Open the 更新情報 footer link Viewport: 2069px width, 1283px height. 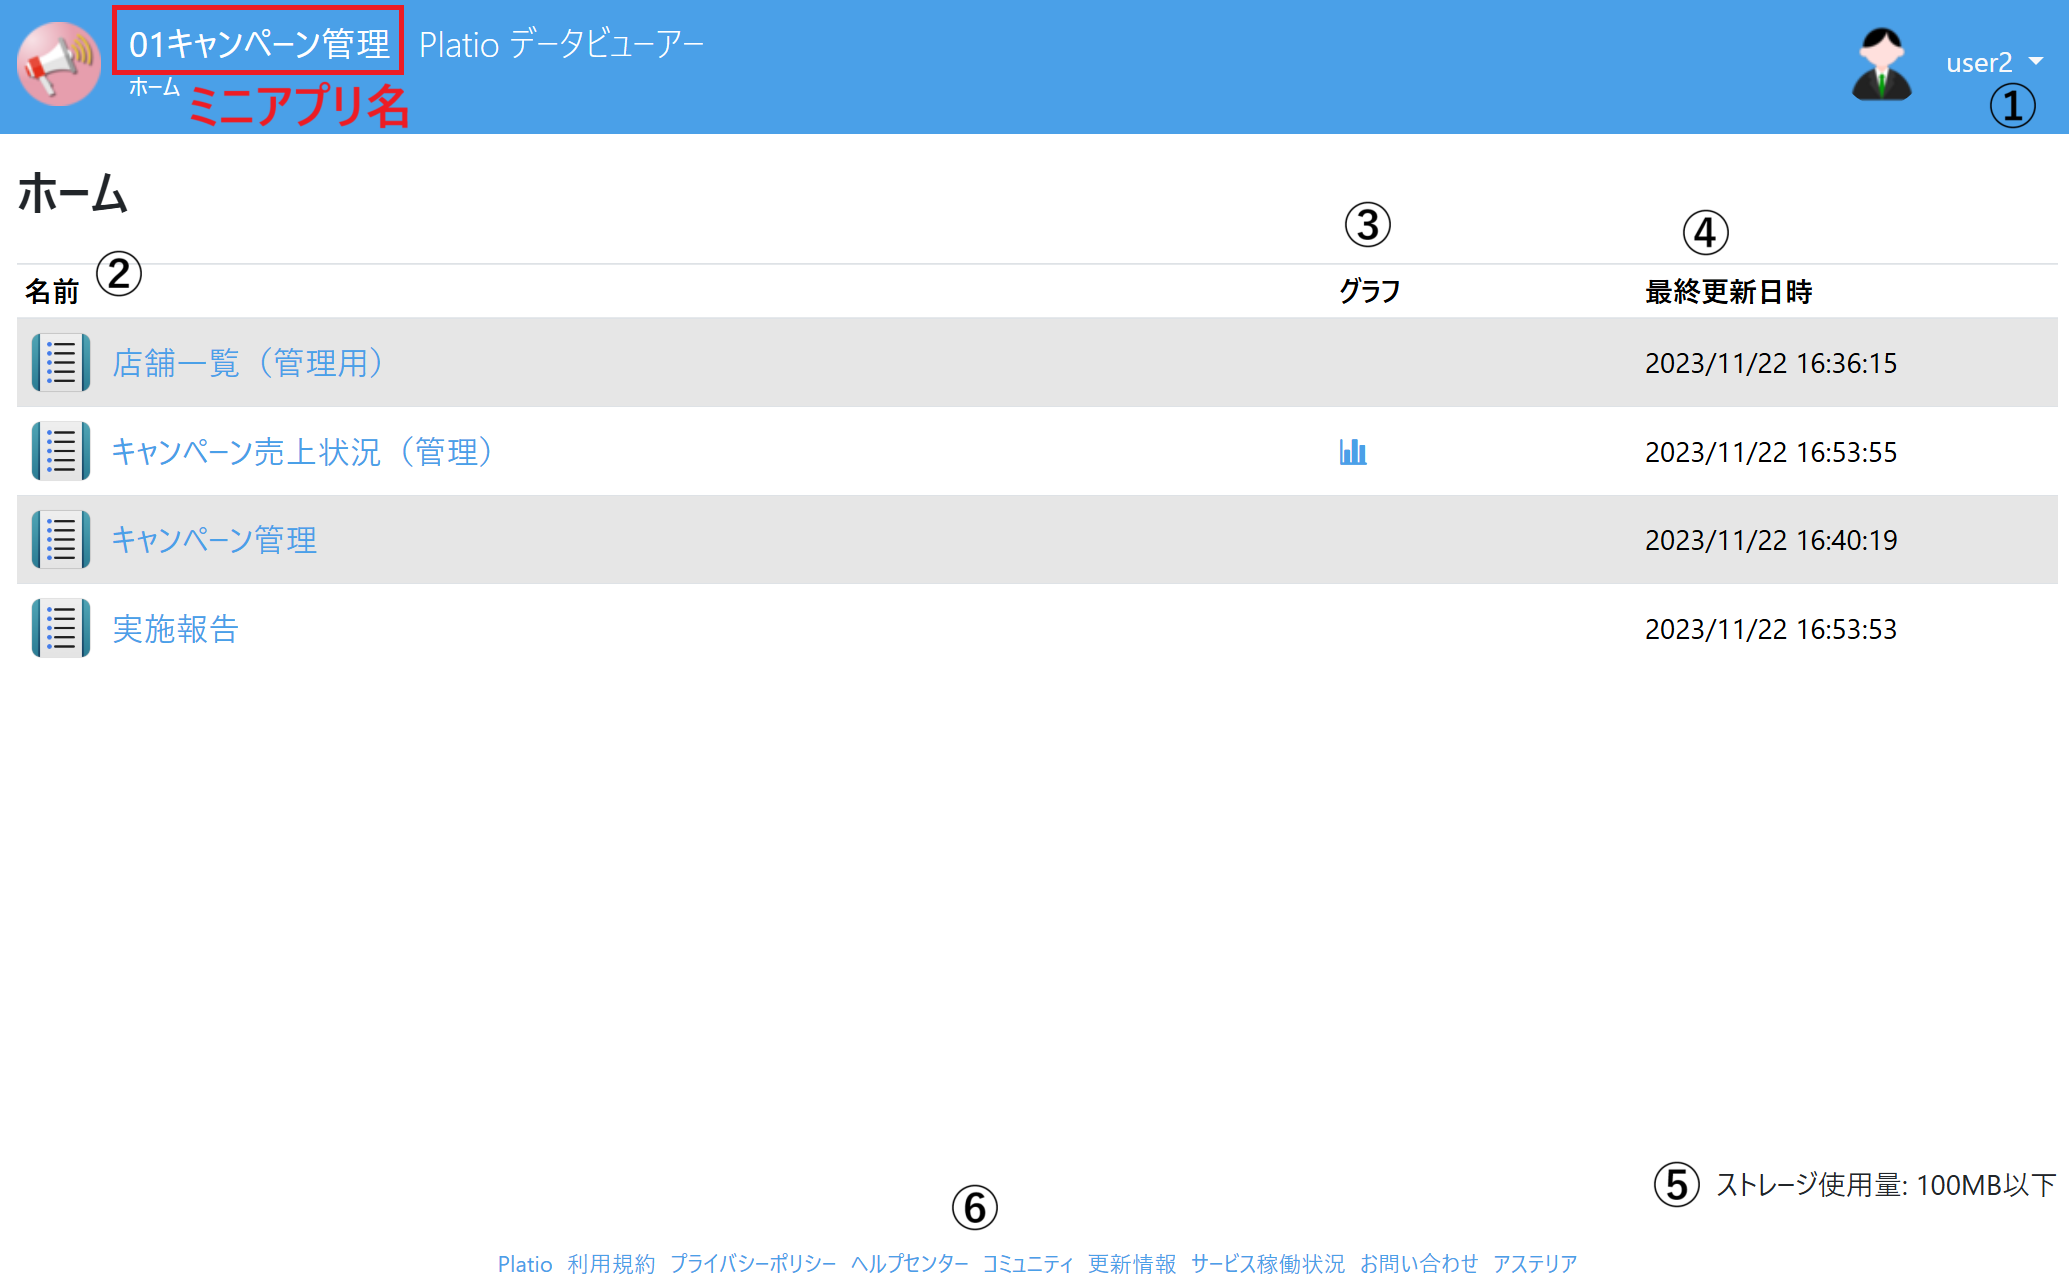click(1132, 1264)
